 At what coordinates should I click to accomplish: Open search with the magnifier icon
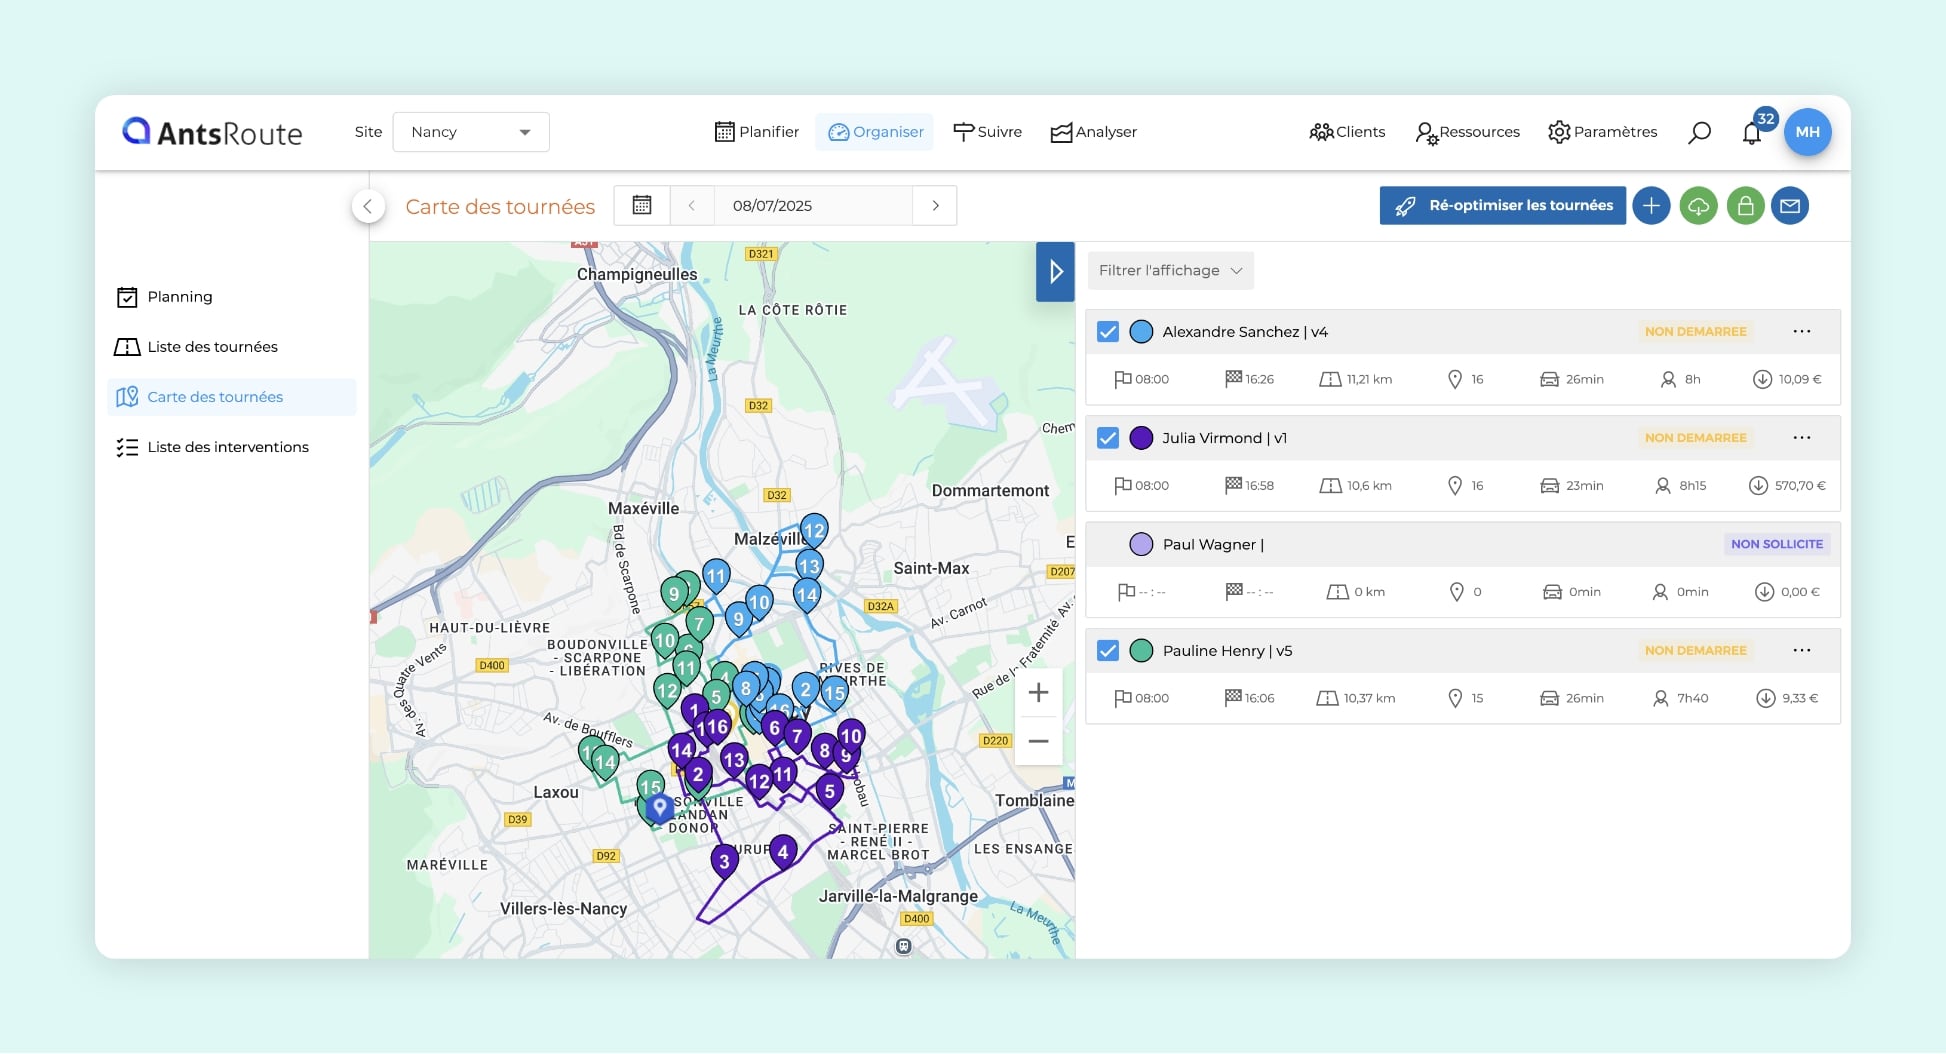click(1699, 132)
